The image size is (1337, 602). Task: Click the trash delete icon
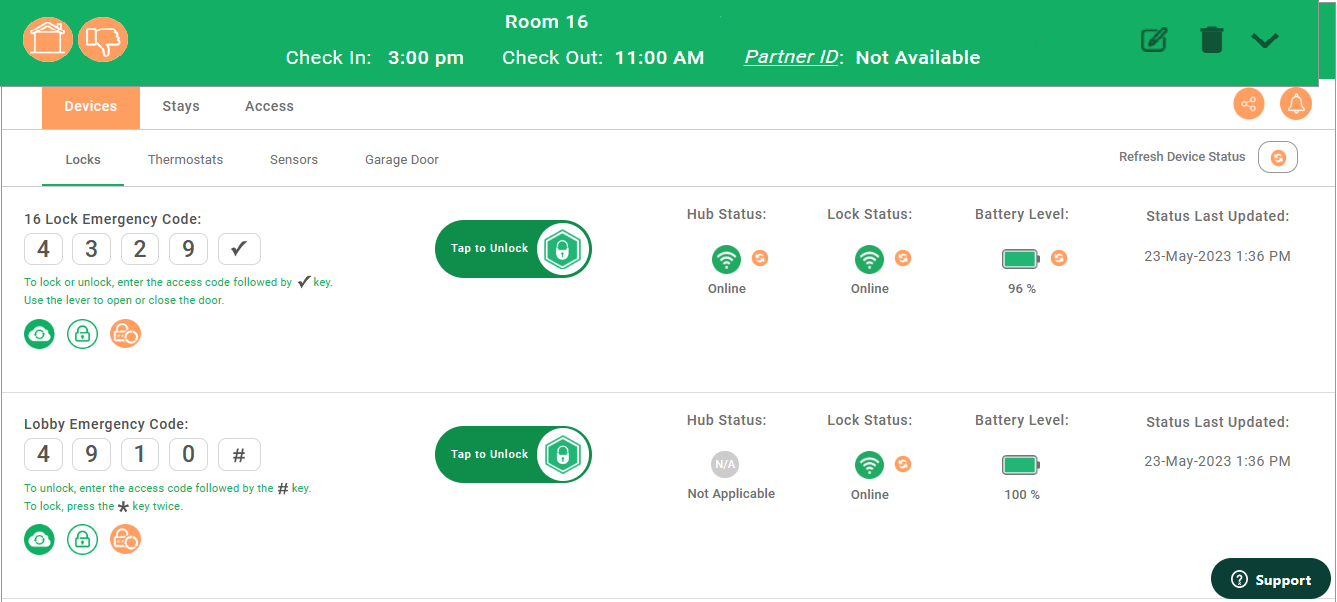[x=1211, y=41]
